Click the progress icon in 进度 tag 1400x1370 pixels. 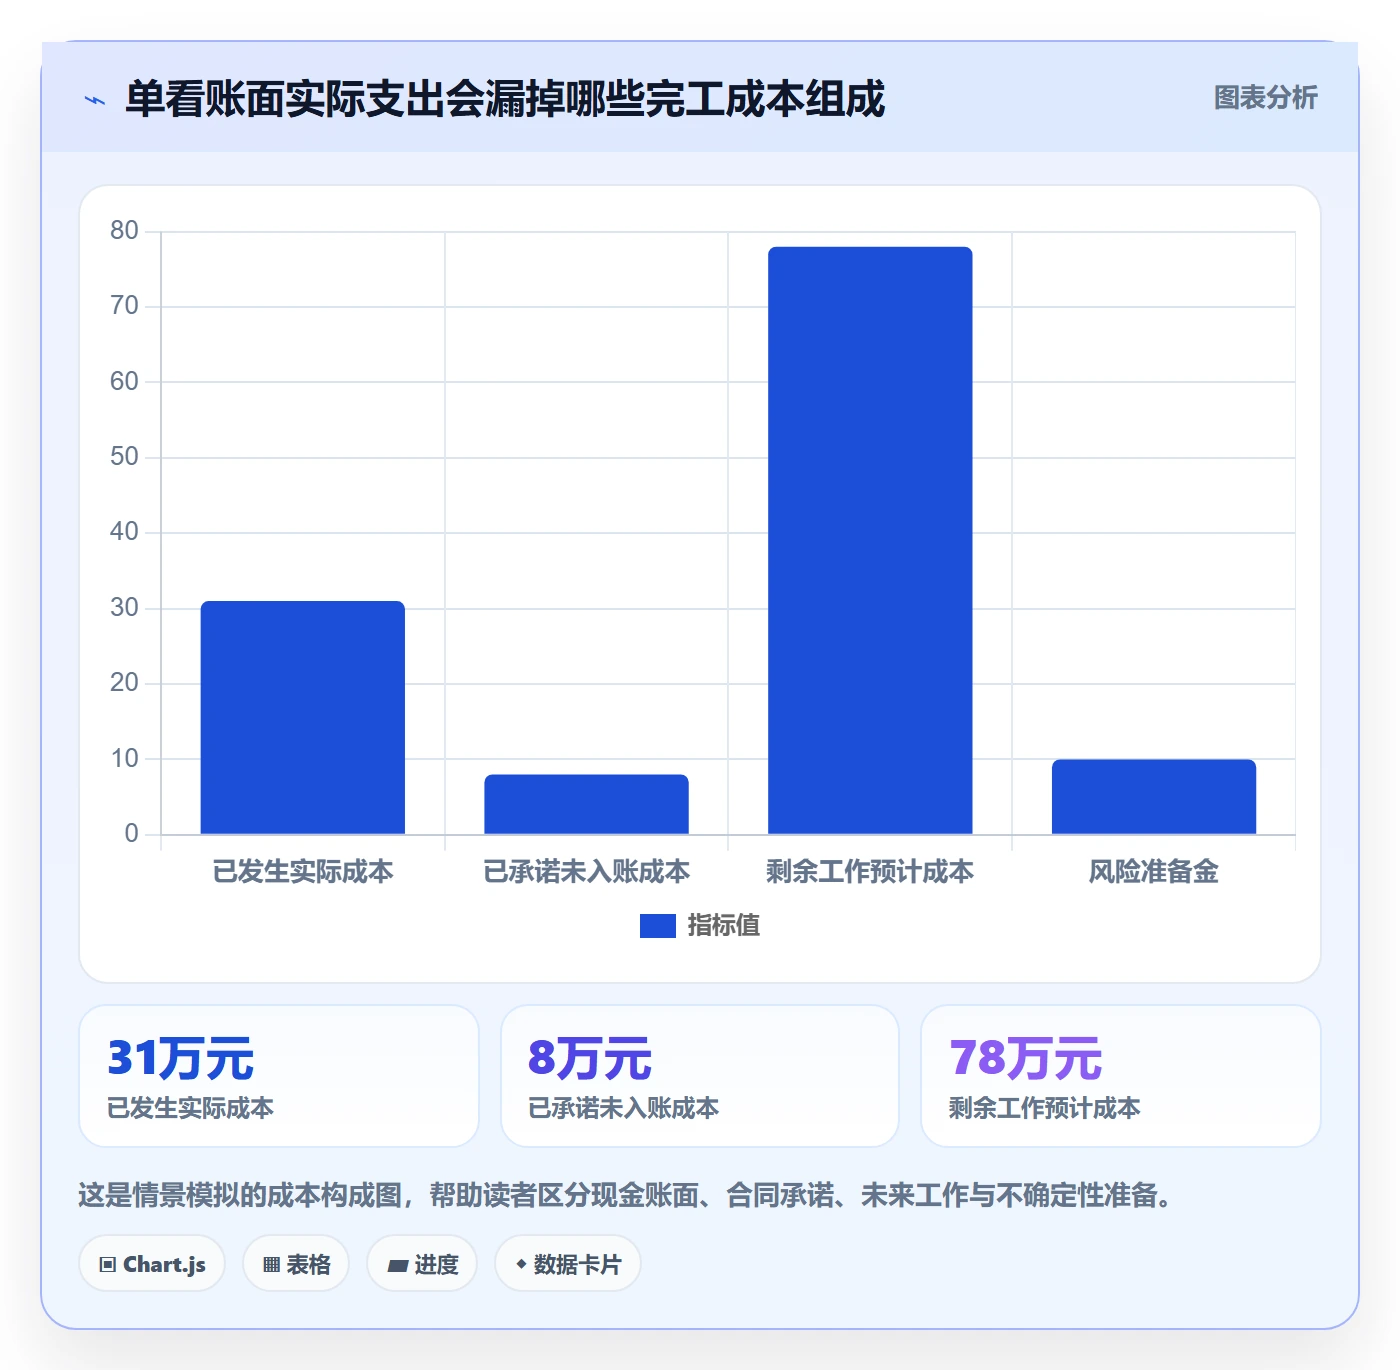(397, 1266)
